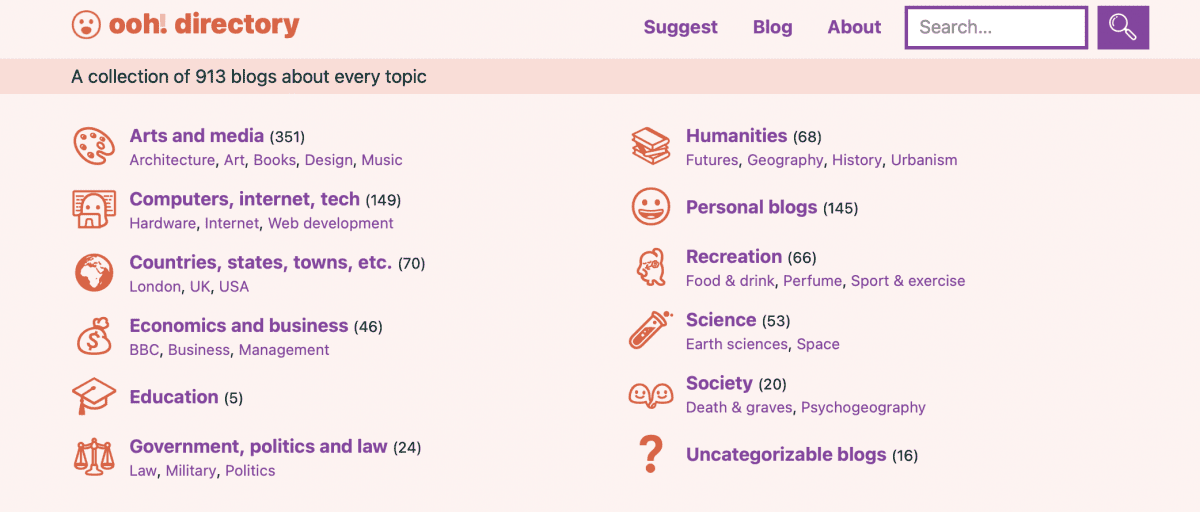Click the graduation cap Education icon
The height and width of the screenshot is (512, 1200).
94,397
